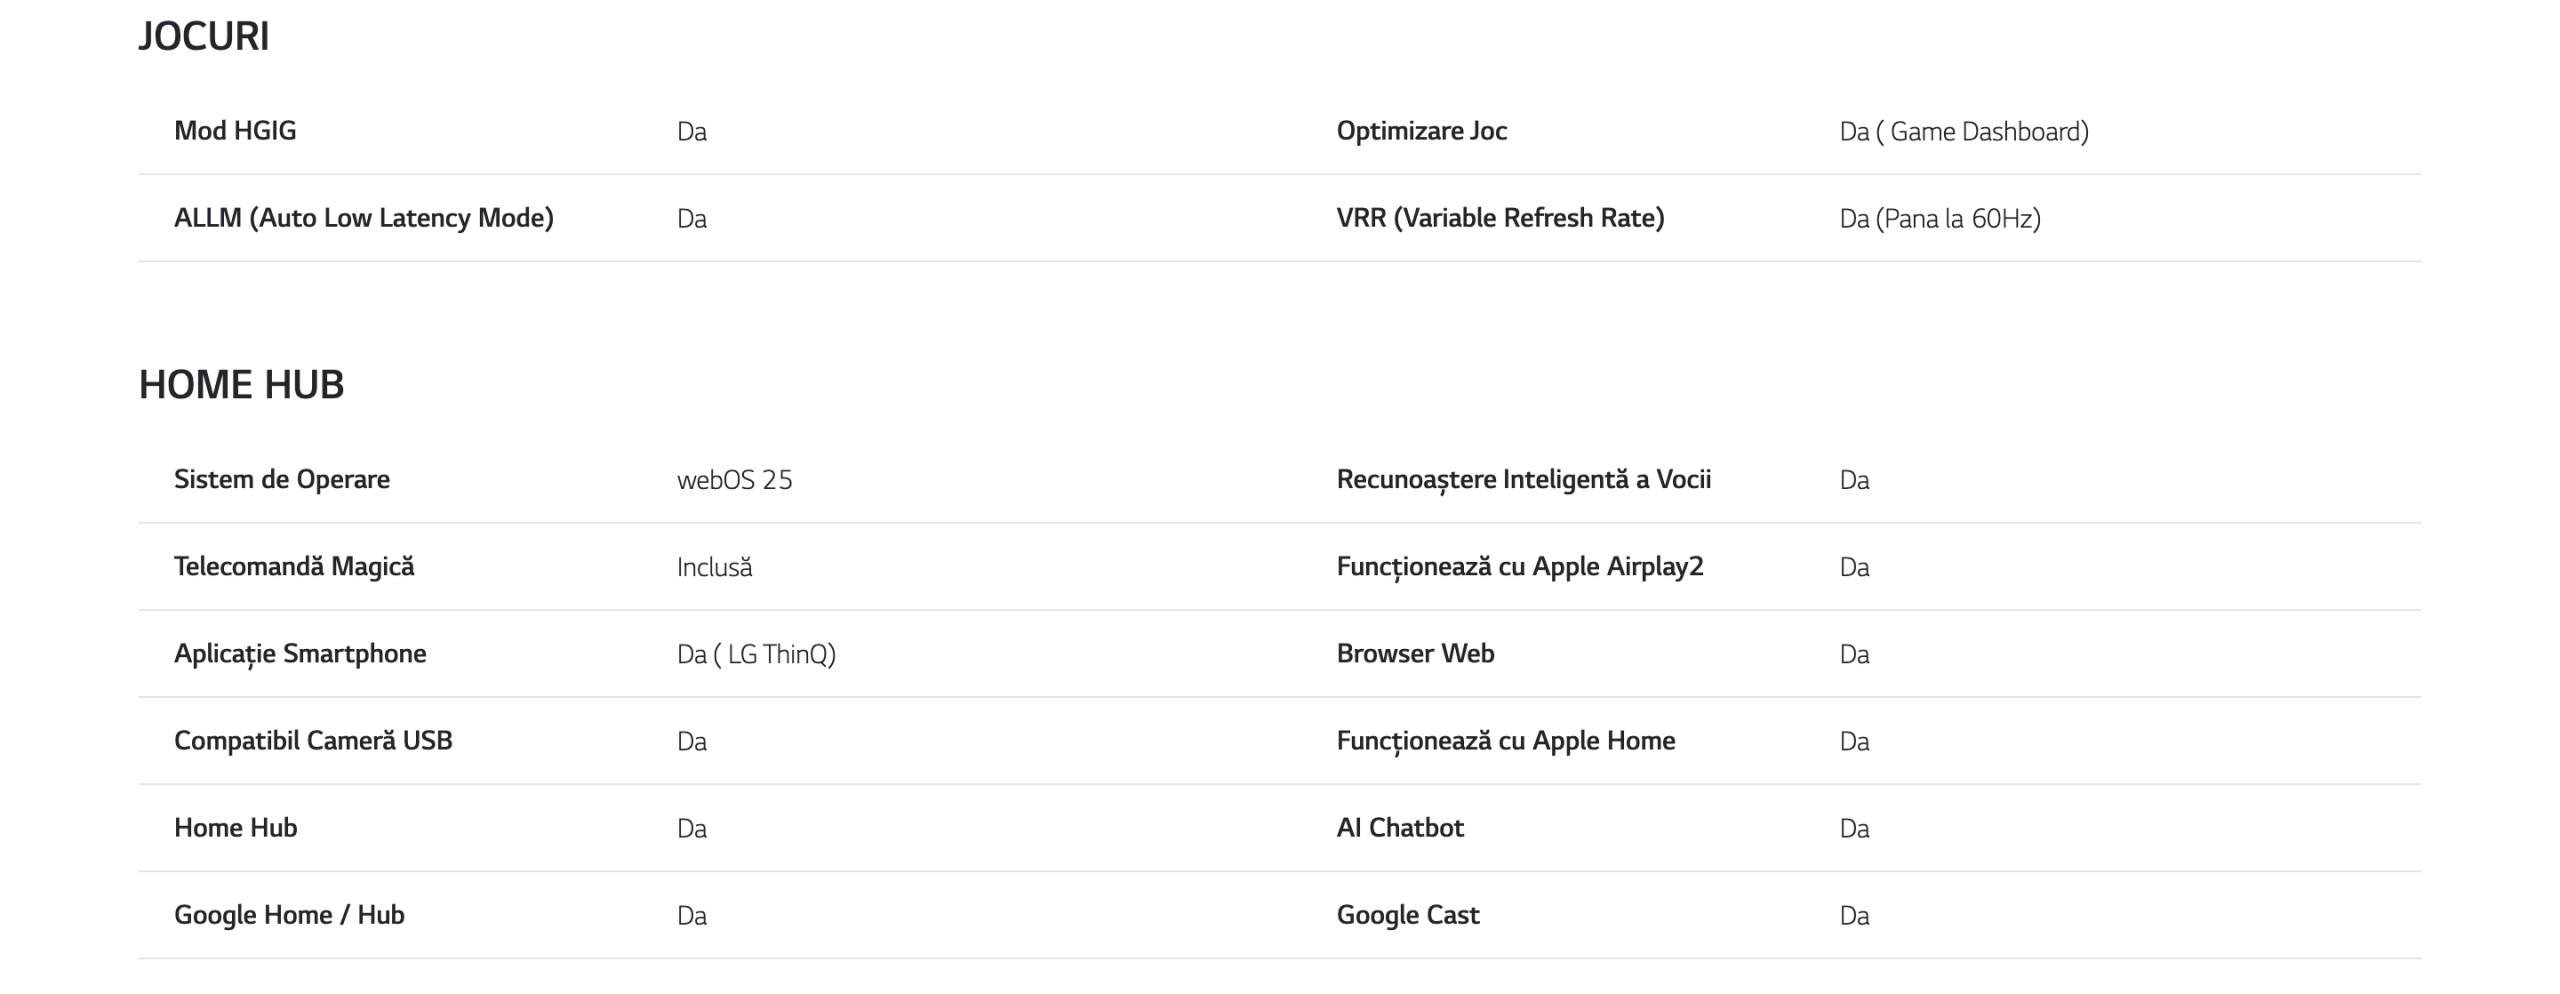The image size is (2560, 994).
Task: Click the ALLM (Auto Low Latency Mode) label
Action: pos(363,218)
